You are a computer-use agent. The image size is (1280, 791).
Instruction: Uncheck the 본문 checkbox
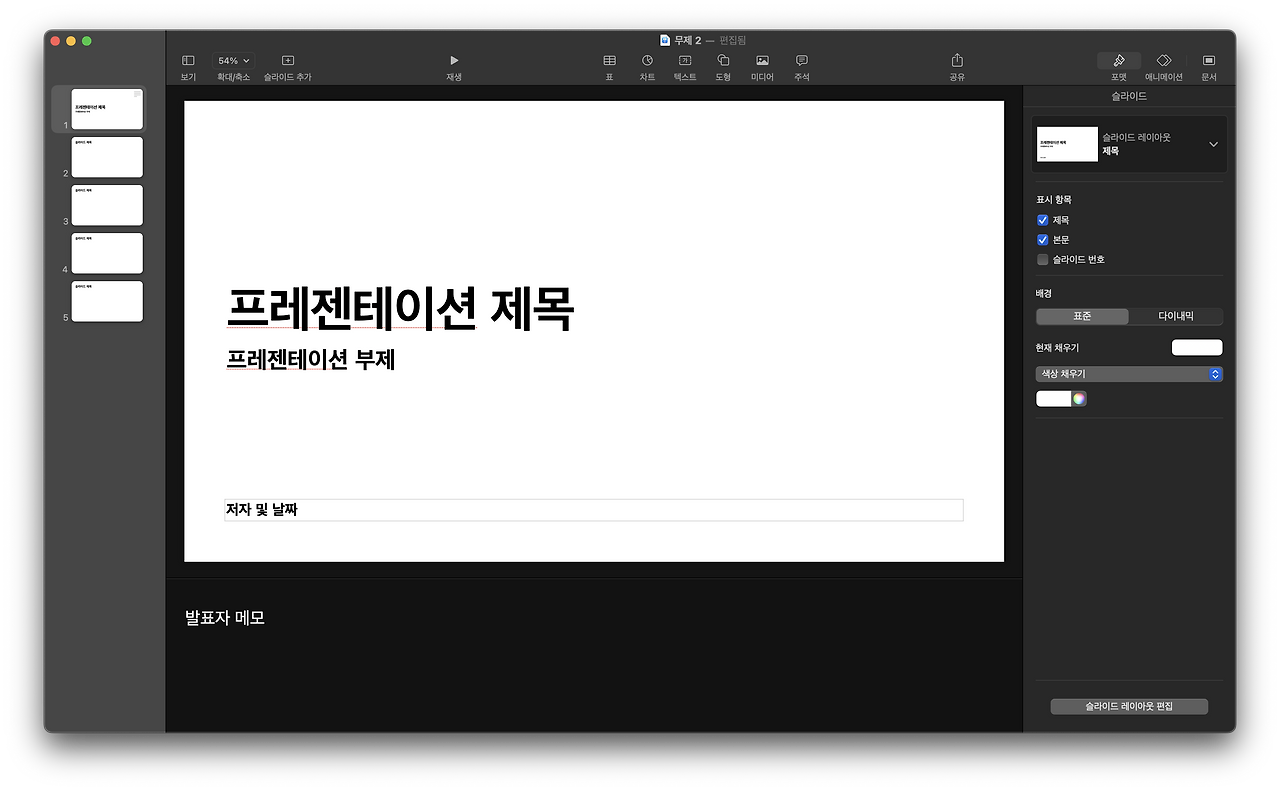click(1042, 239)
